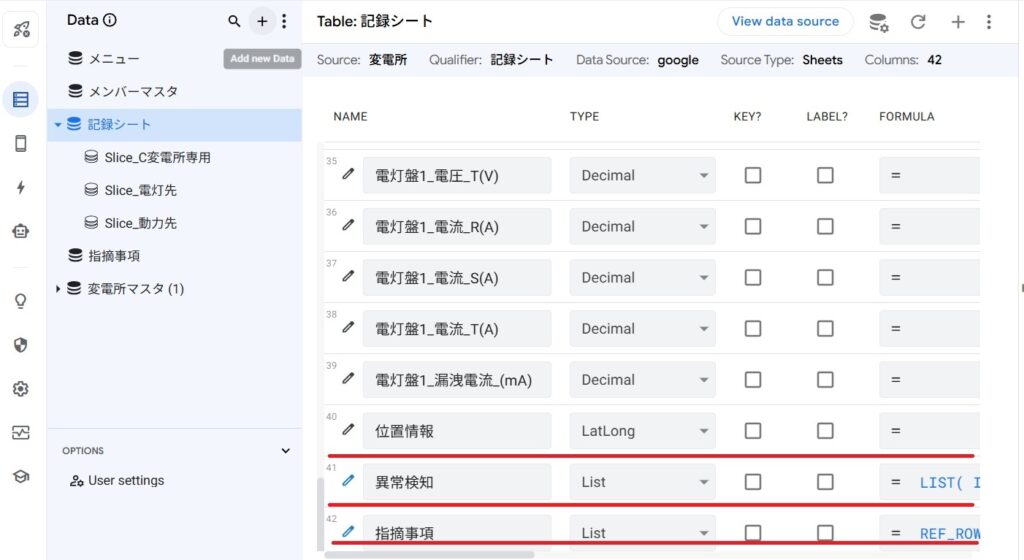The height and width of the screenshot is (560, 1024).
Task: Collapse the 記録シート table tree
Action: point(58,125)
